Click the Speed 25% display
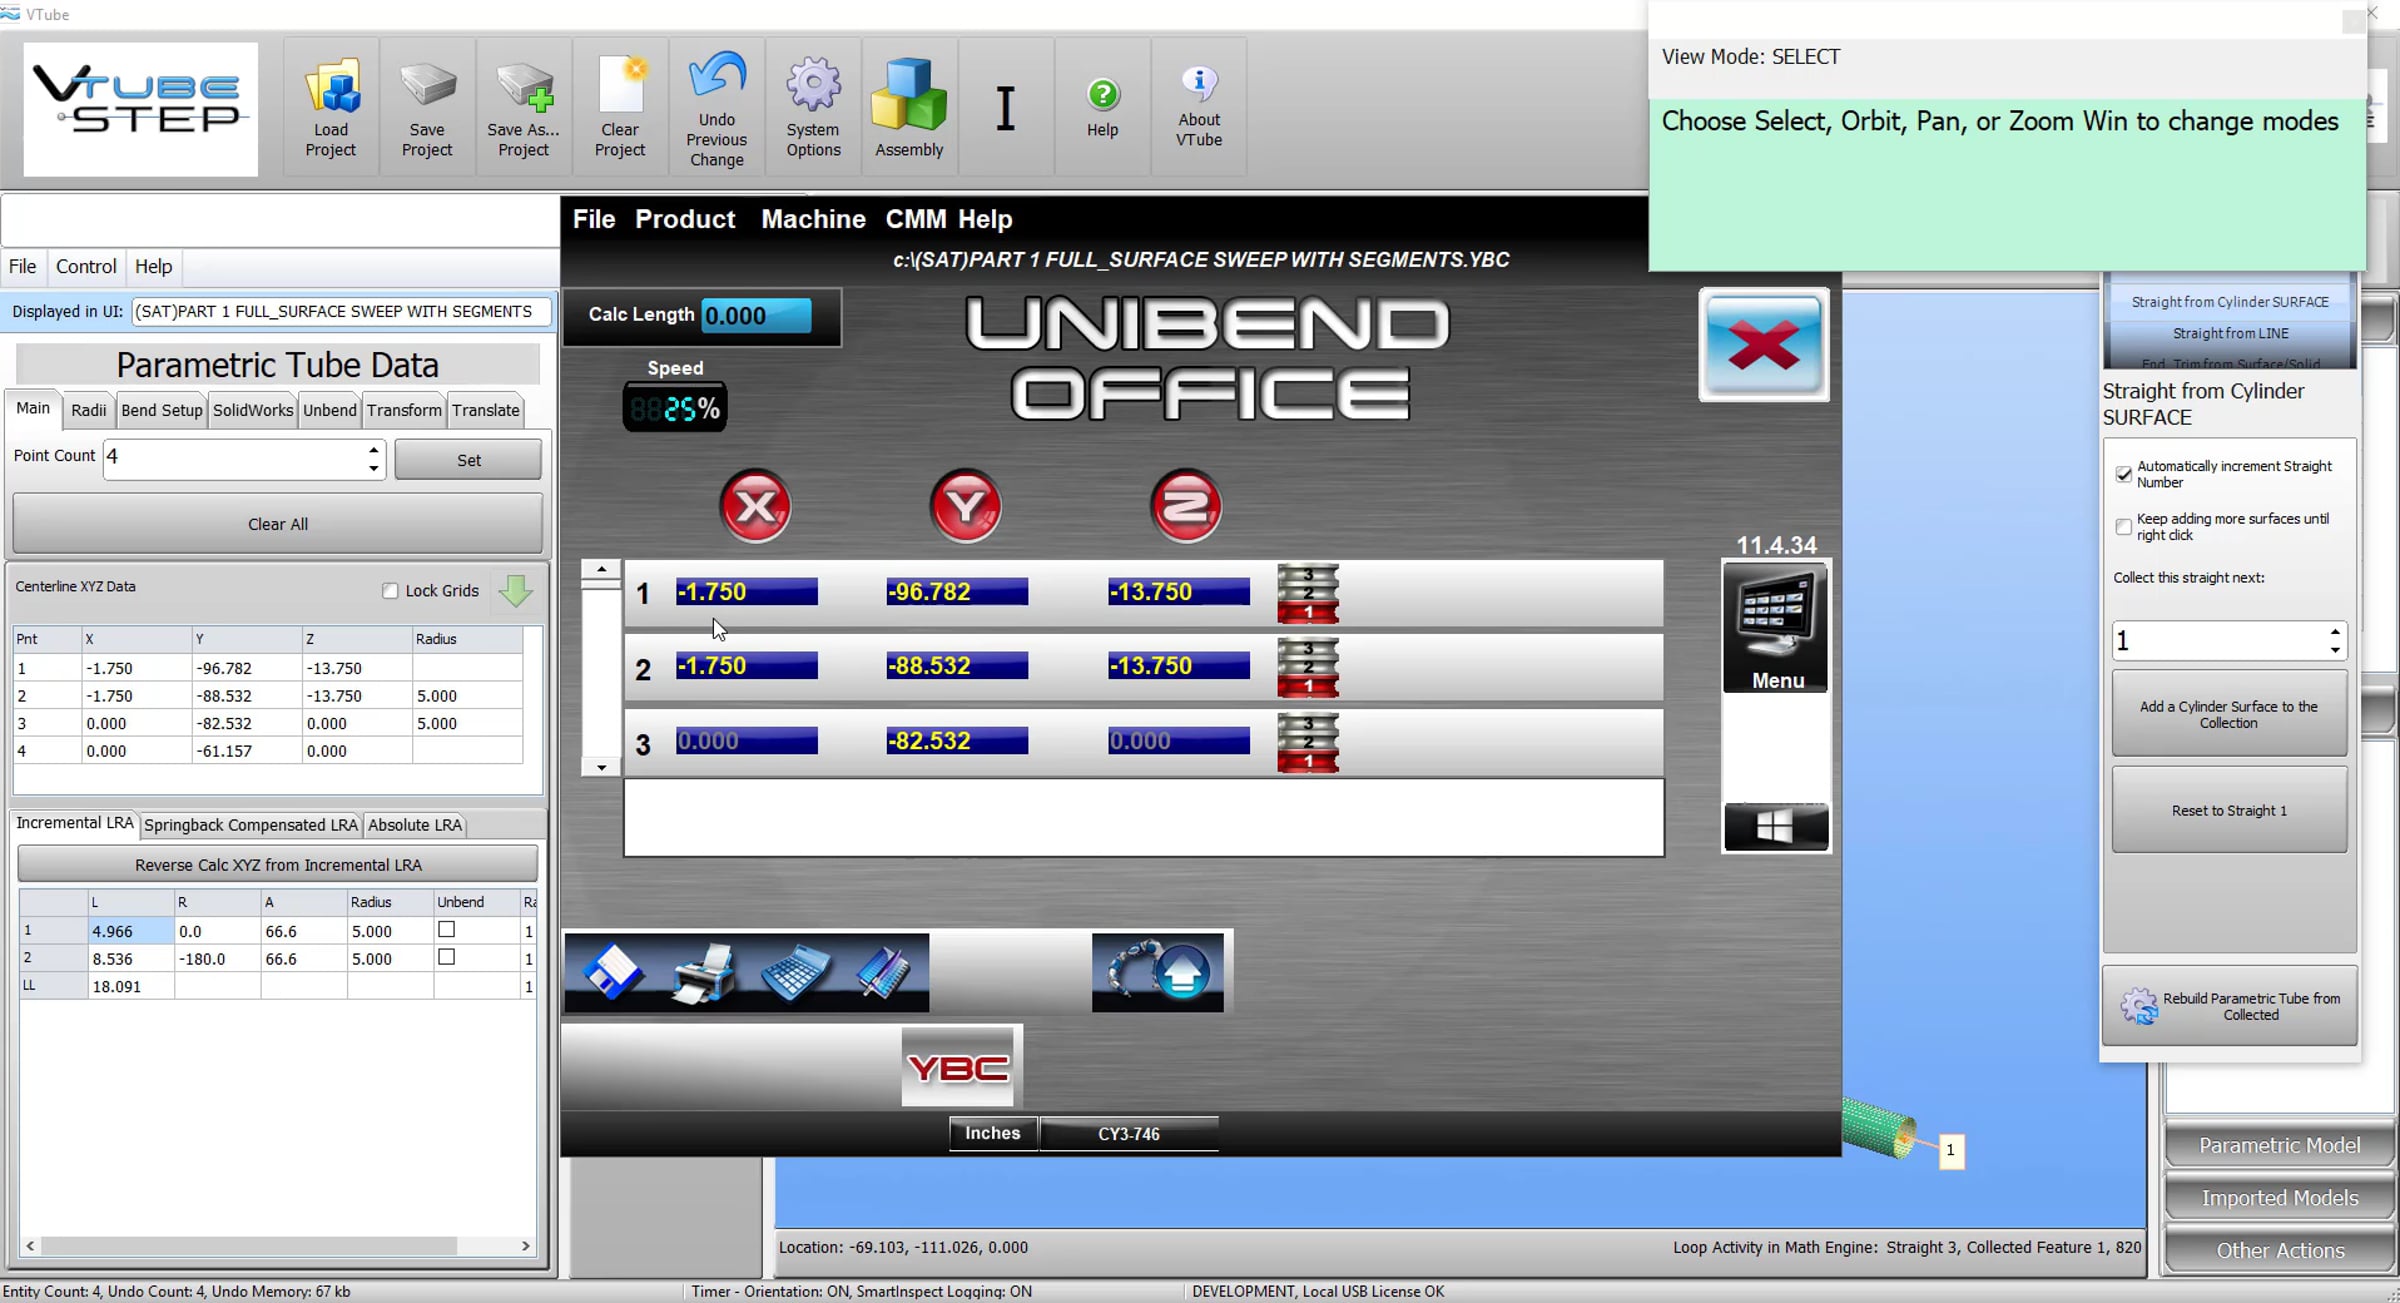 [x=675, y=408]
